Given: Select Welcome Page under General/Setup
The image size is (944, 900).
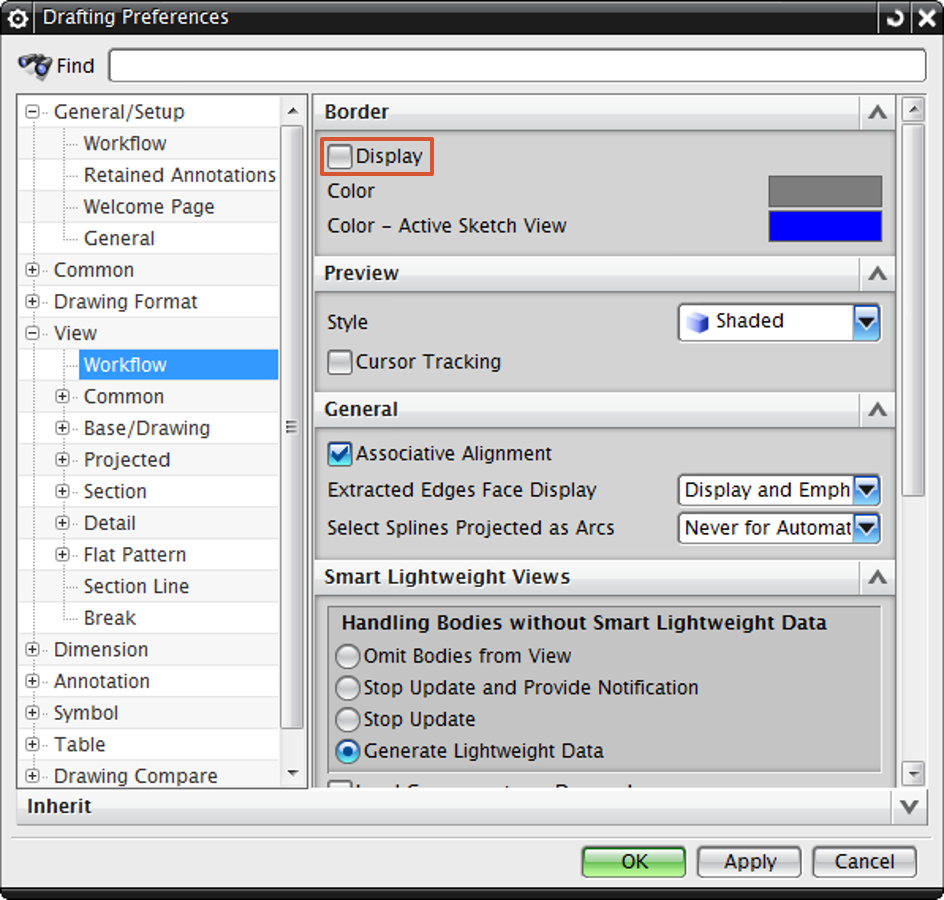Looking at the screenshot, I should tap(149, 207).
